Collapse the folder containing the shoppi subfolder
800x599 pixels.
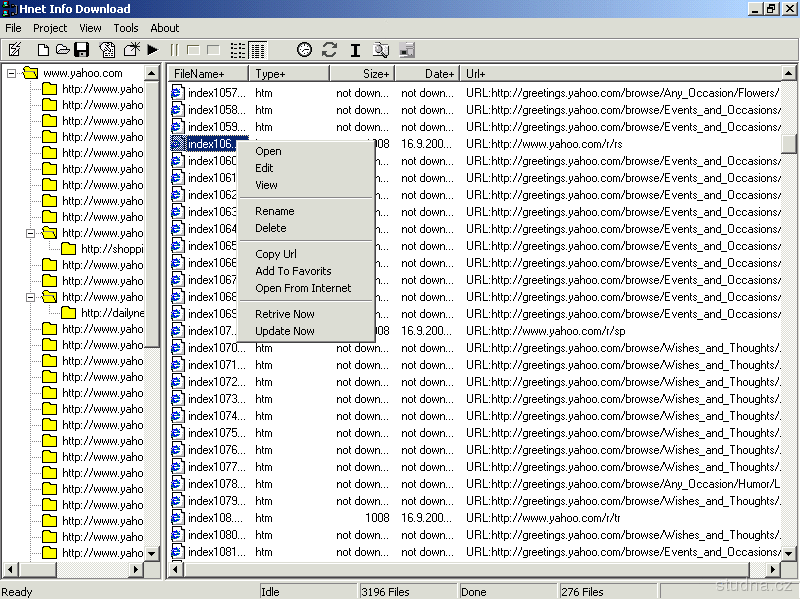tap(32, 233)
